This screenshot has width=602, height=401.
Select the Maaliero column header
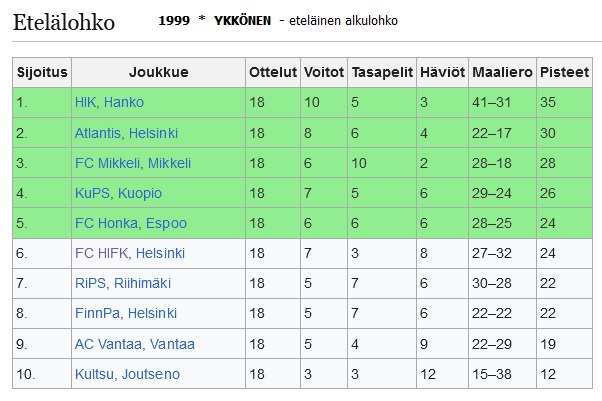[502, 72]
